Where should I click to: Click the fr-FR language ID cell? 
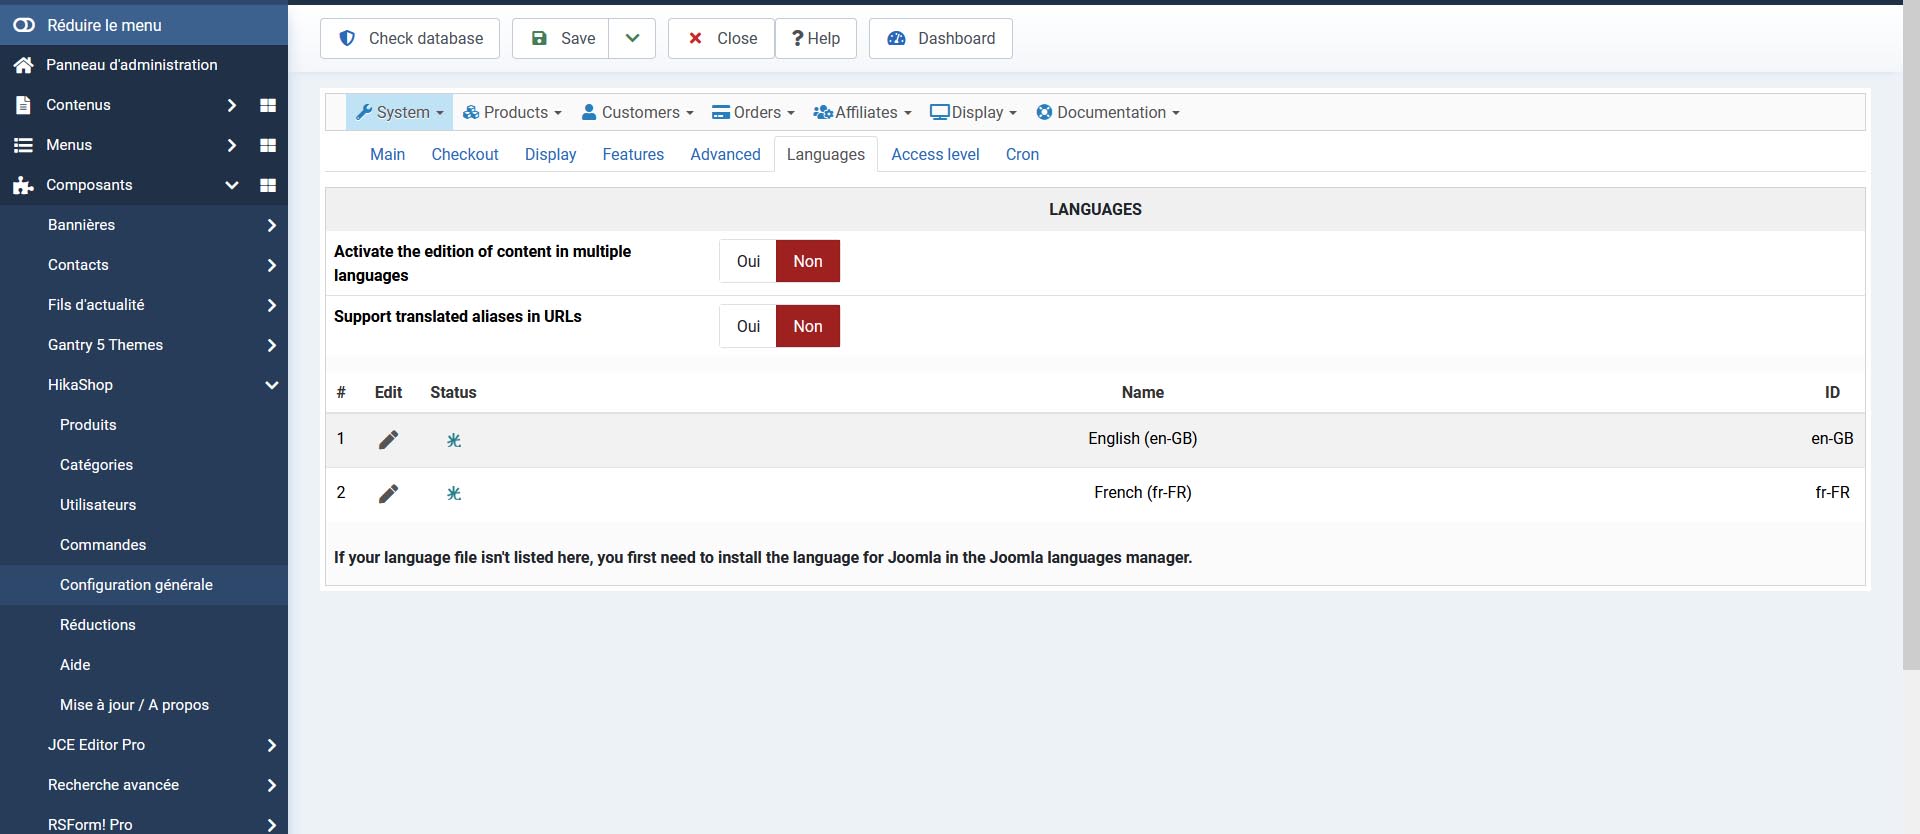[1832, 493]
